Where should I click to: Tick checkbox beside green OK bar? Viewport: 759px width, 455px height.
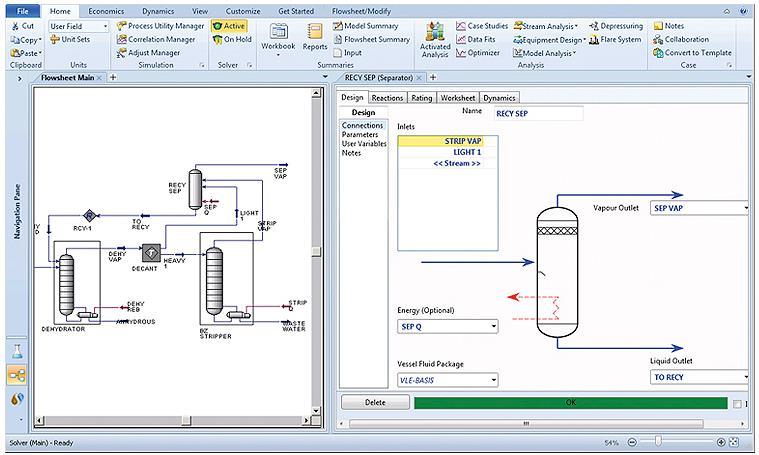click(x=737, y=403)
